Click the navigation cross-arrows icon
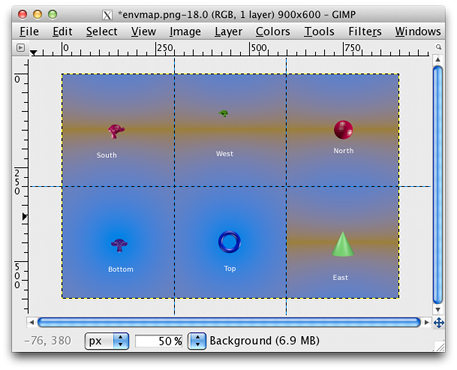The width and height of the screenshot is (457, 370). click(x=439, y=323)
